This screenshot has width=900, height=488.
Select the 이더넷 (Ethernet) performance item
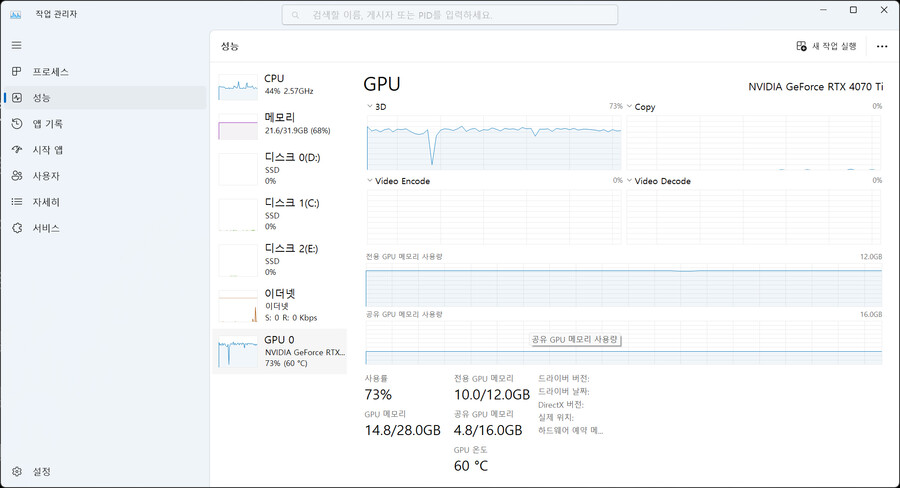(279, 305)
